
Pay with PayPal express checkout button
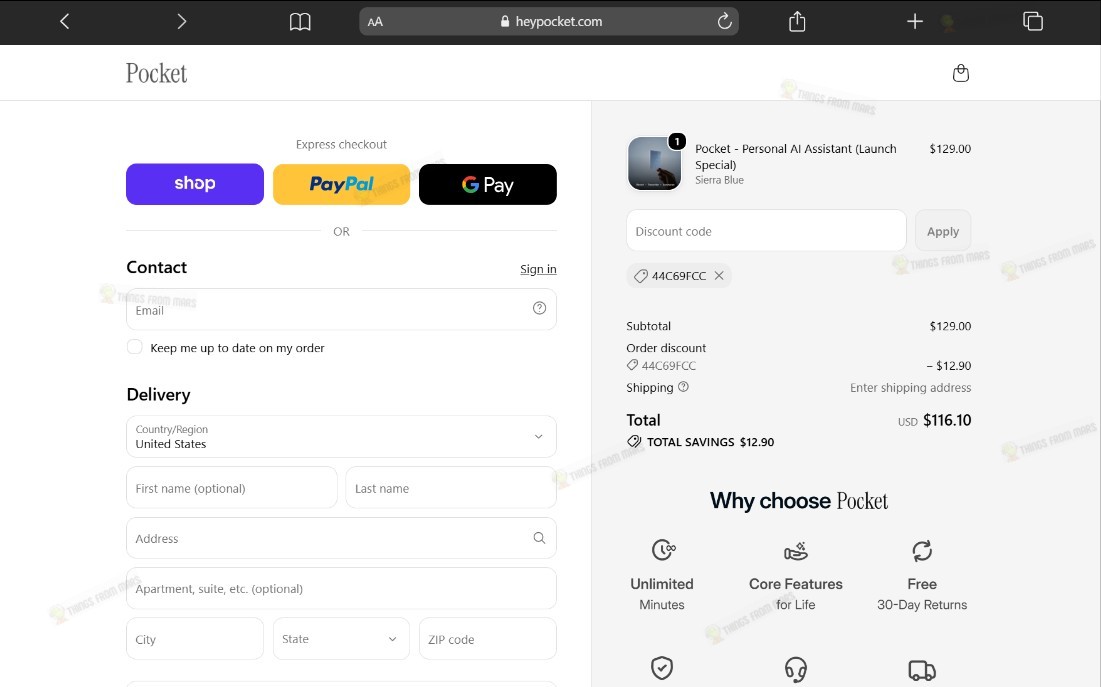pos(341,184)
